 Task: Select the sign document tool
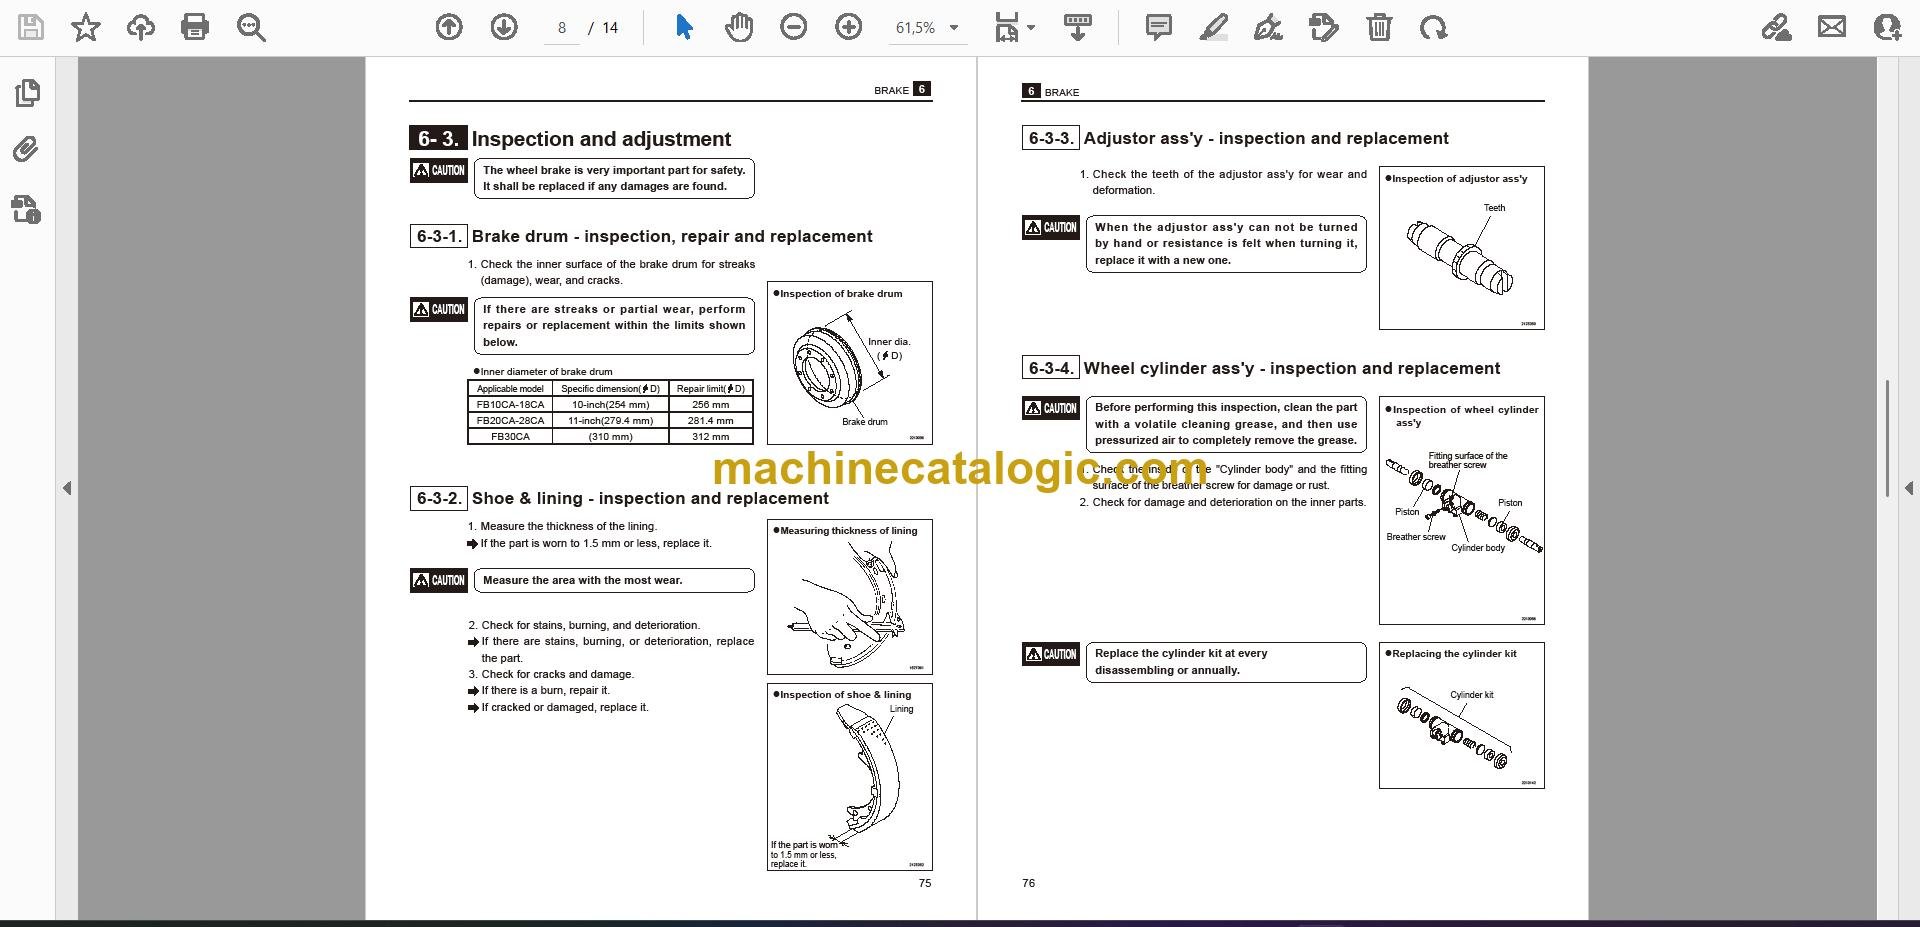[x=1268, y=27]
